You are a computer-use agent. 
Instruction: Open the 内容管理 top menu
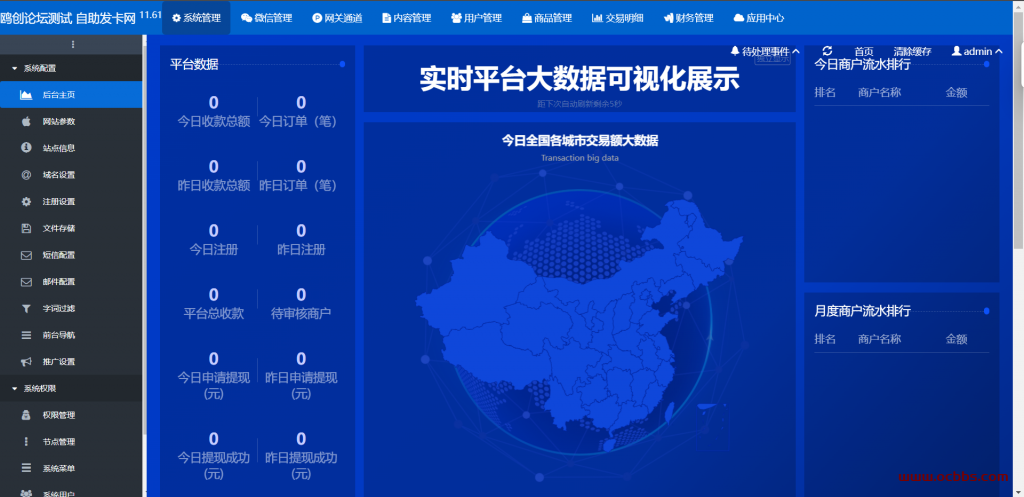[x=407, y=18]
